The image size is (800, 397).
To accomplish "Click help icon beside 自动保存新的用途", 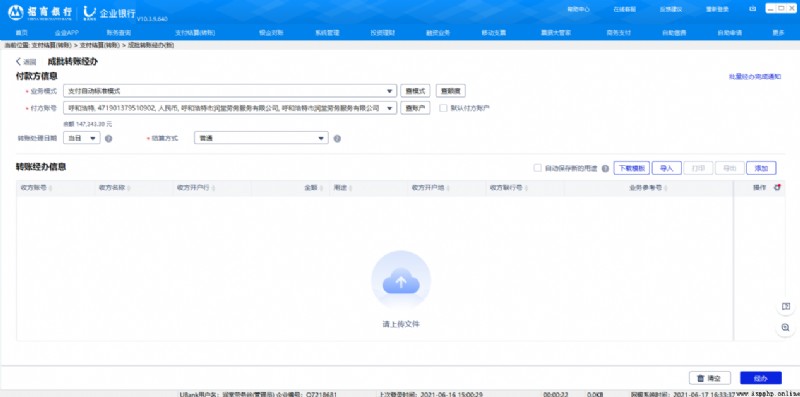I will (x=605, y=168).
